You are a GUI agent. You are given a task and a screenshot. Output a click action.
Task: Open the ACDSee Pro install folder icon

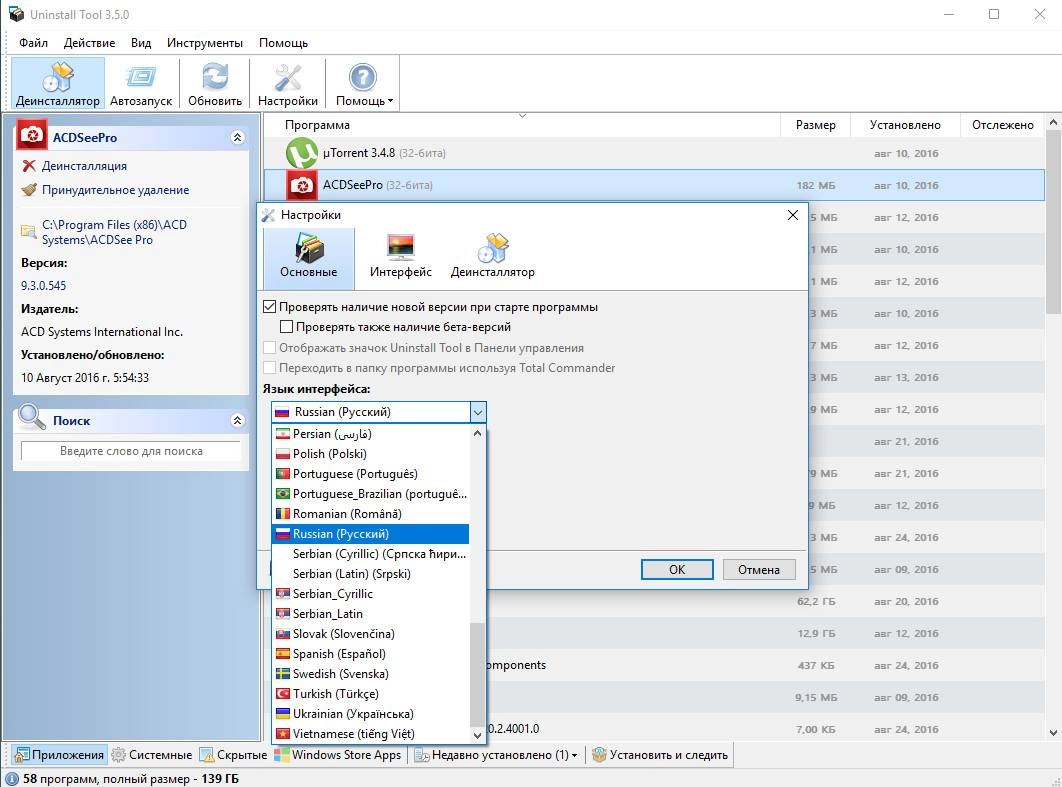click(28, 232)
